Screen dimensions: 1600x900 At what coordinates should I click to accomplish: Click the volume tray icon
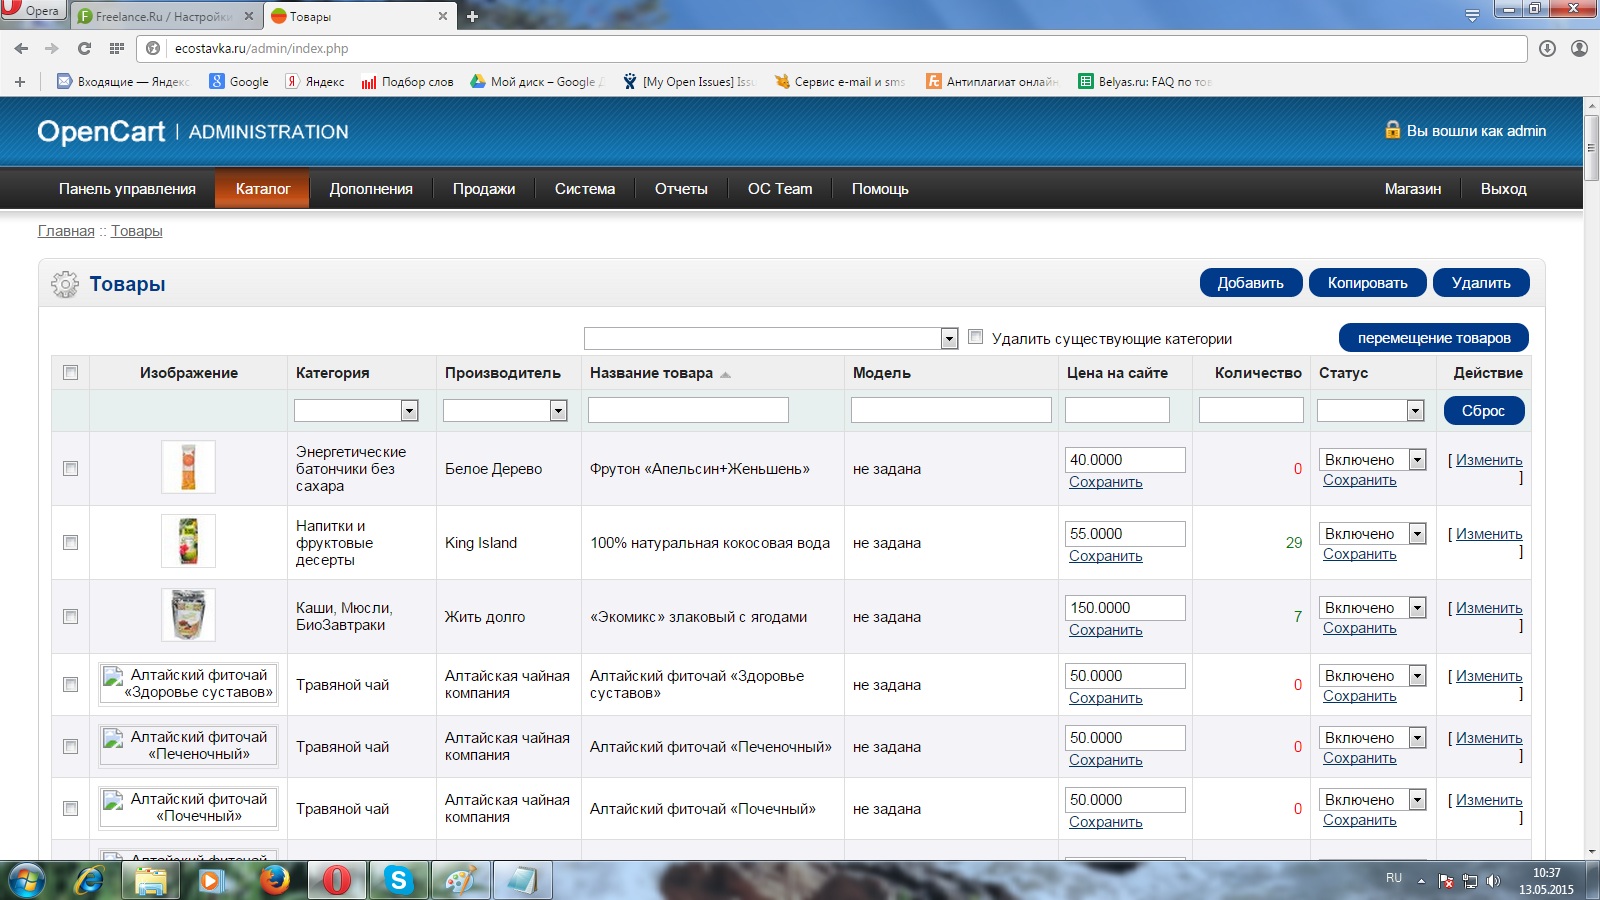1493,881
